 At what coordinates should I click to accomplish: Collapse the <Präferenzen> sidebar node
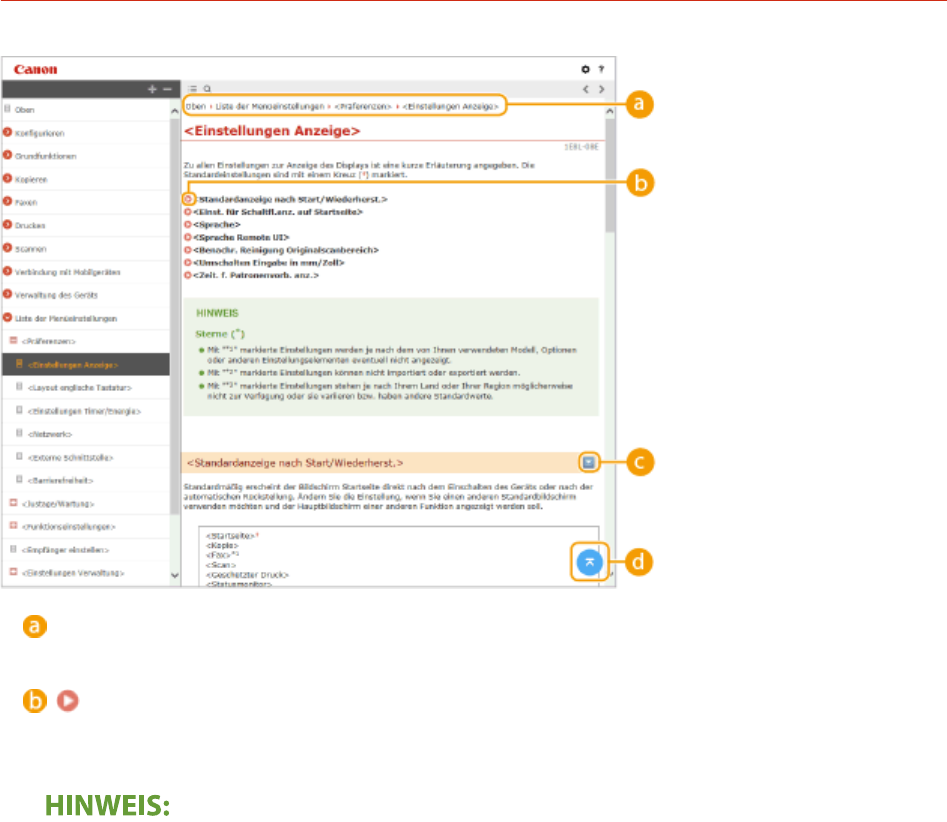coord(13,341)
